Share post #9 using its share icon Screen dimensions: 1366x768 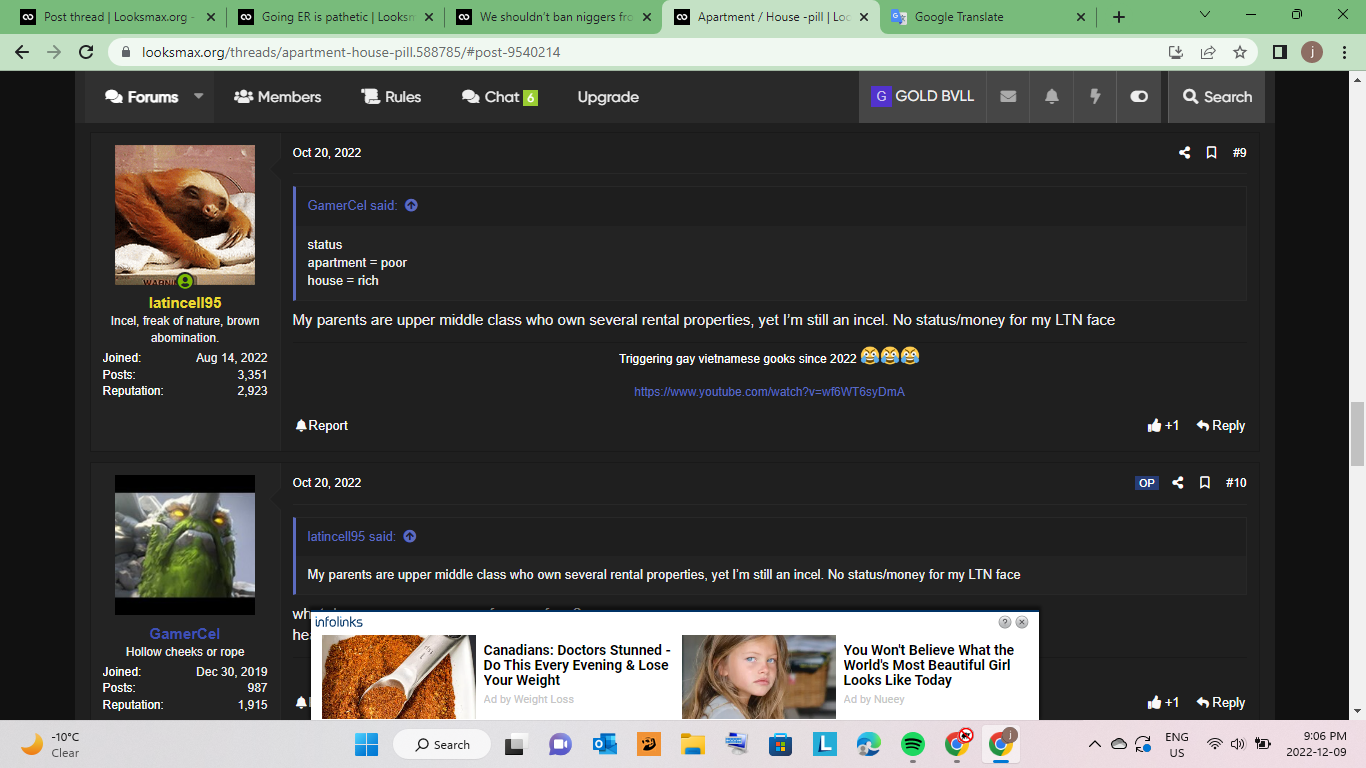pyautogui.click(x=1184, y=153)
